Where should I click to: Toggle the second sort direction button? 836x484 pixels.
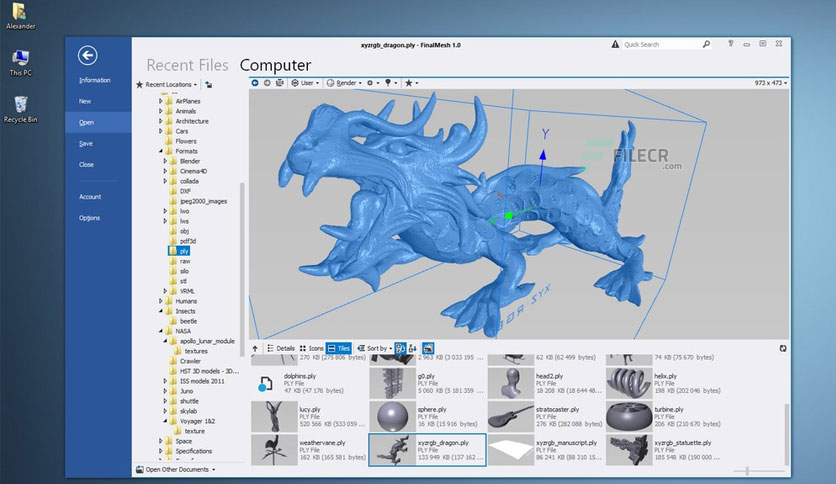412,349
